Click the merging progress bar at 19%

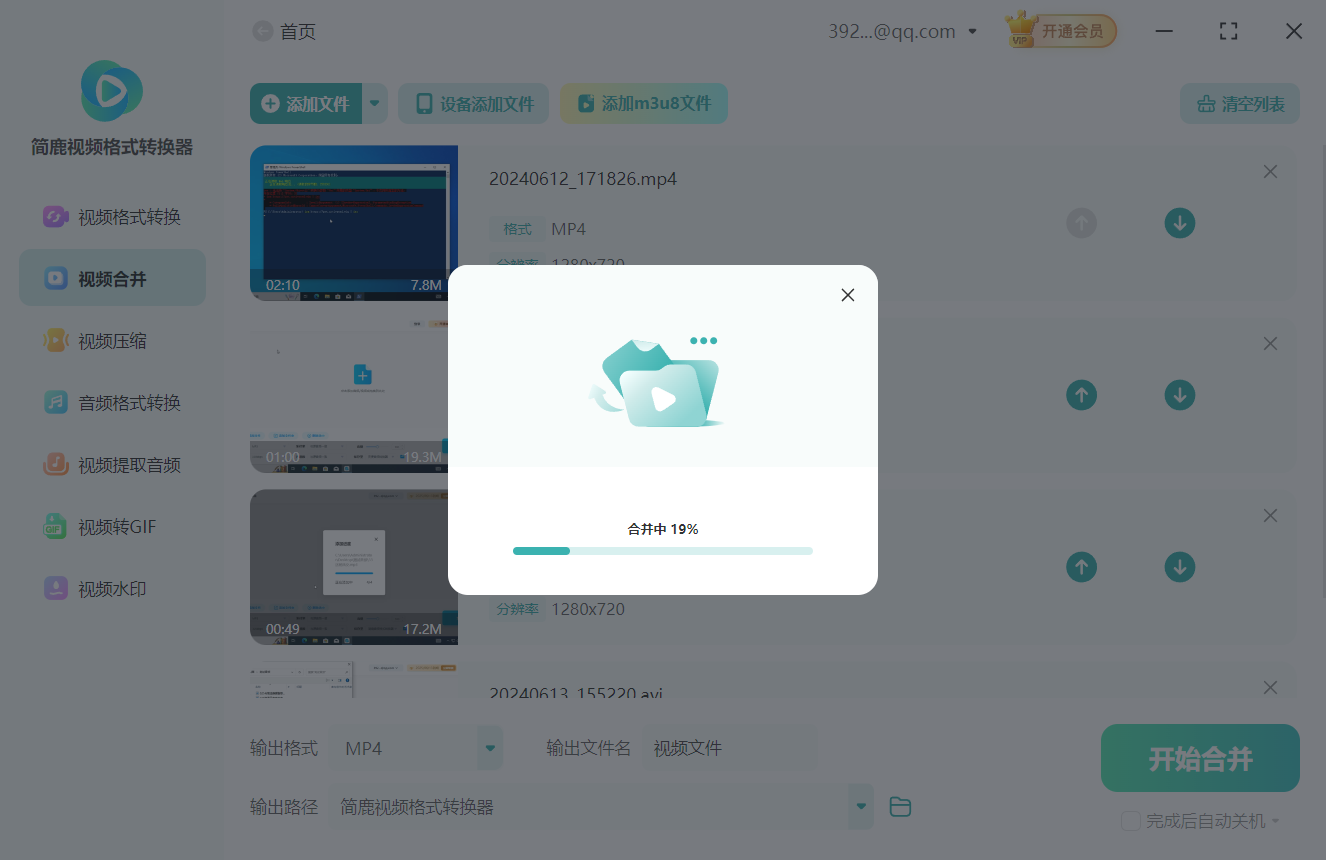pyautogui.click(x=662, y=550)
